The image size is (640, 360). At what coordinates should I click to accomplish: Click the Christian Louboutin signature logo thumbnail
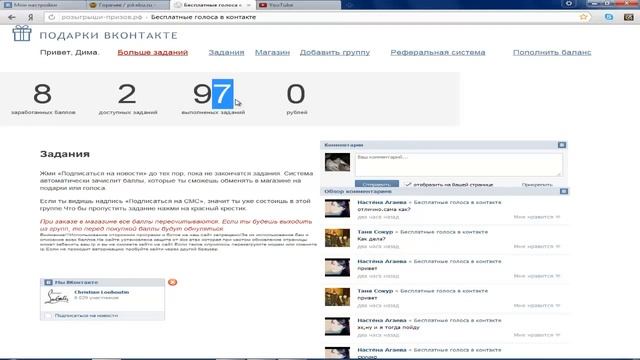(56, 297)
